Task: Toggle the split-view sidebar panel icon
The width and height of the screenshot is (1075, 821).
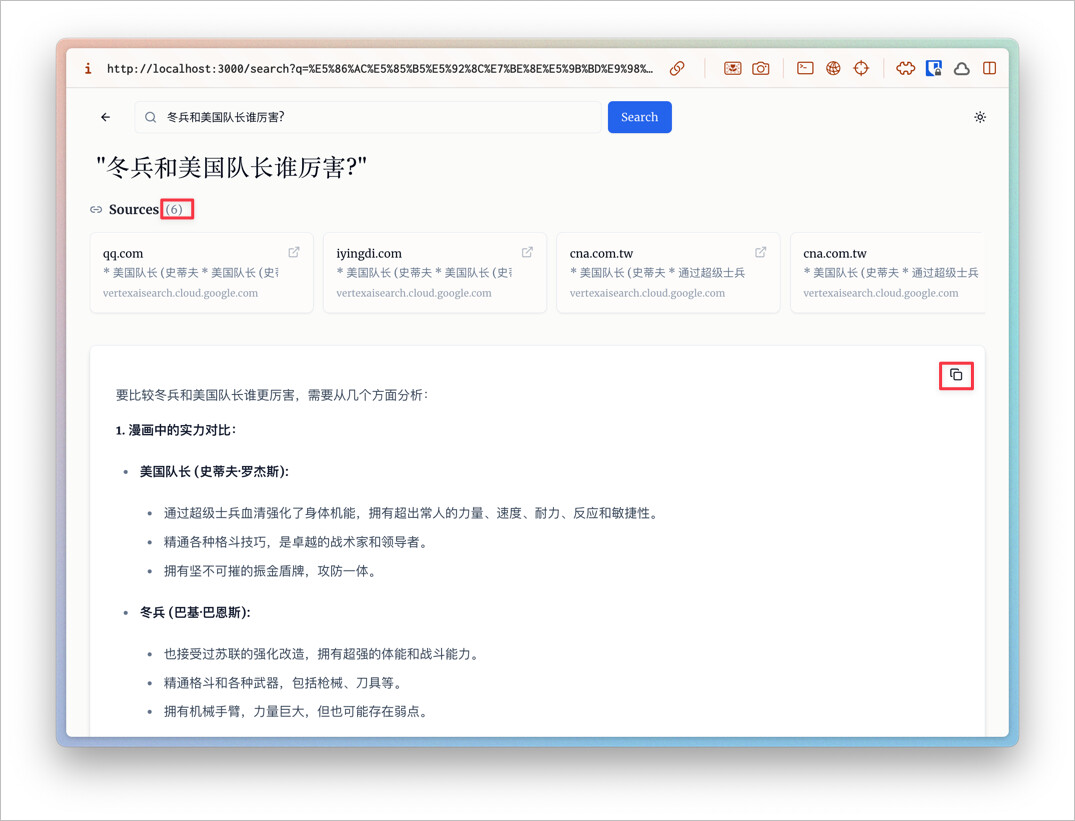Action: [x=989, y=69]
